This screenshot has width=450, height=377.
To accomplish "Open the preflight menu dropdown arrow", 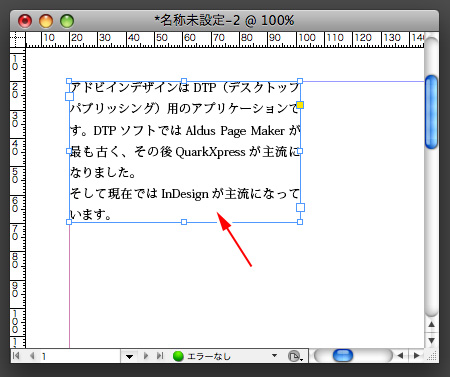I will (x=274, y=356).
